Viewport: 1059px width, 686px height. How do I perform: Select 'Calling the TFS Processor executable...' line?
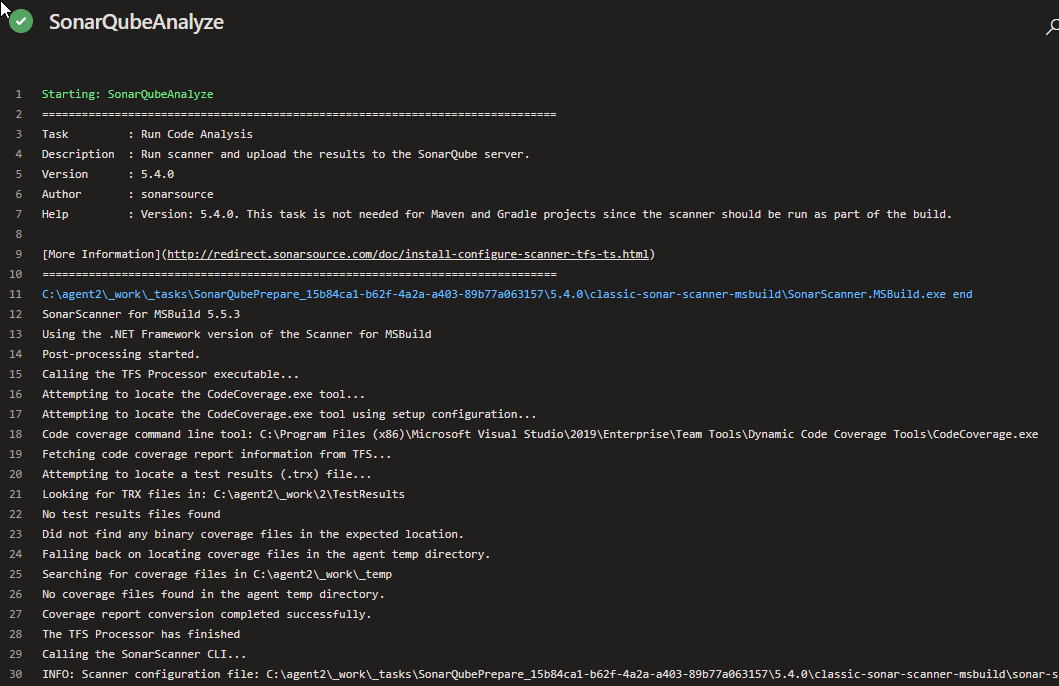(x=170, y=374)
